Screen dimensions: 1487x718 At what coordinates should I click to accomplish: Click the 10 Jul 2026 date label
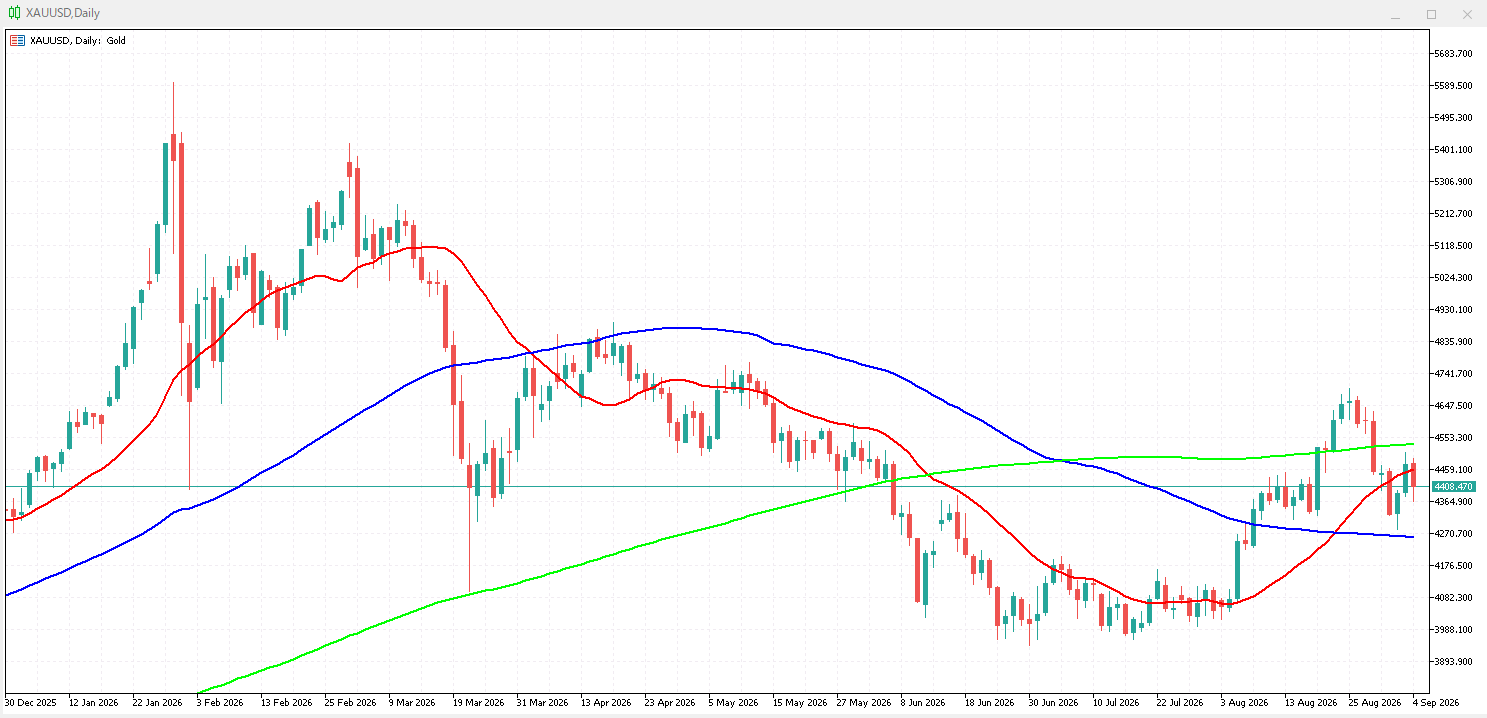click(x=1117, y=703)
